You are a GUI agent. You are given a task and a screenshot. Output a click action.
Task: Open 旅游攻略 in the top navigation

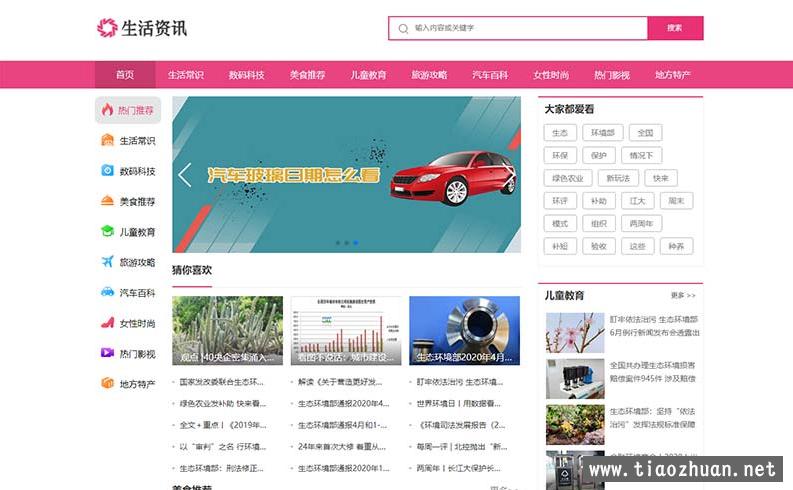click(429, 75)
